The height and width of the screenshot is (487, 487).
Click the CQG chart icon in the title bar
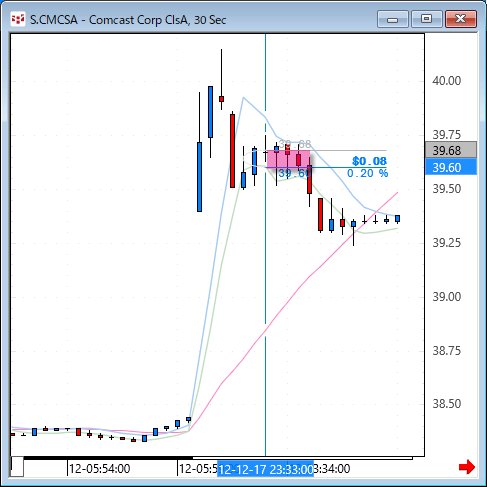point(18,19)
